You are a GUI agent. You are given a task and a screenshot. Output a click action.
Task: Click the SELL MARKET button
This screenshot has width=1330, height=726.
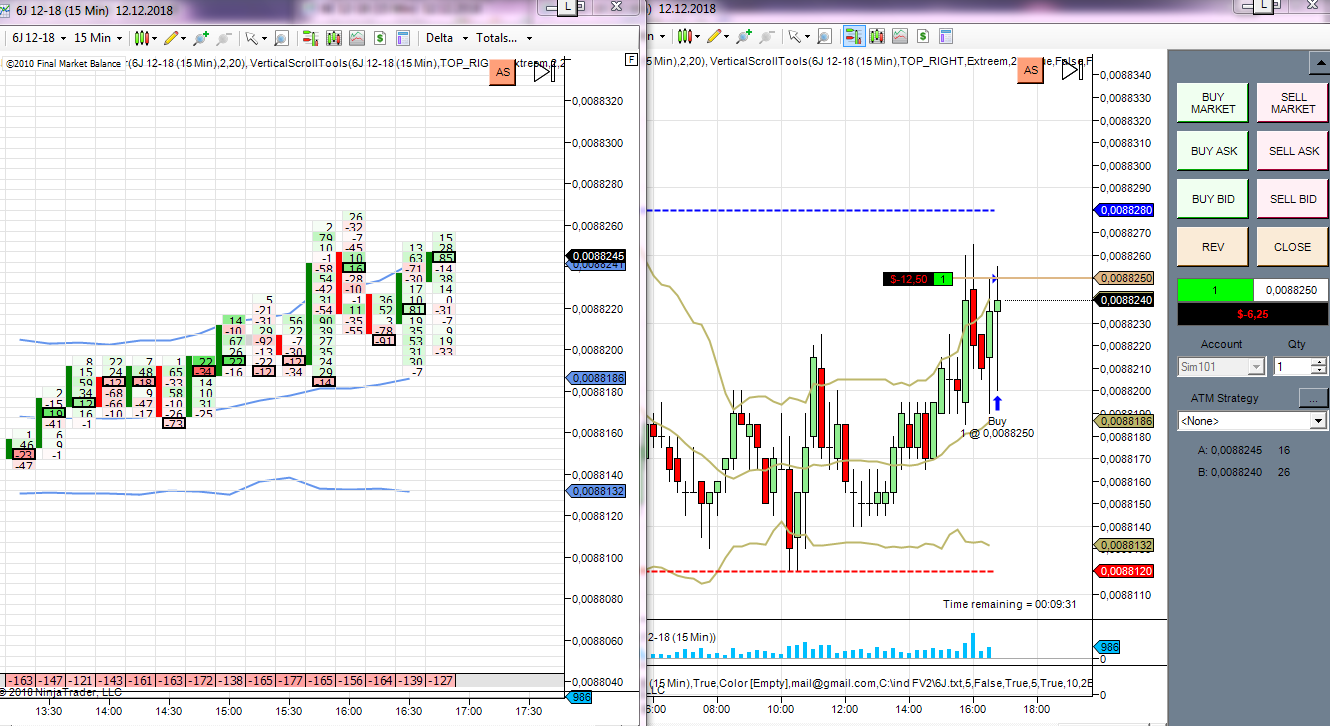click(1293, 103)
